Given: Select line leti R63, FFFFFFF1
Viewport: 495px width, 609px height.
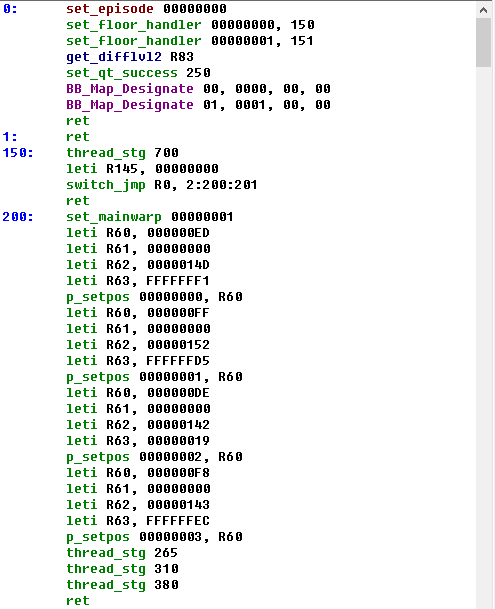Looking at the screenshot, I should (138, 281).
